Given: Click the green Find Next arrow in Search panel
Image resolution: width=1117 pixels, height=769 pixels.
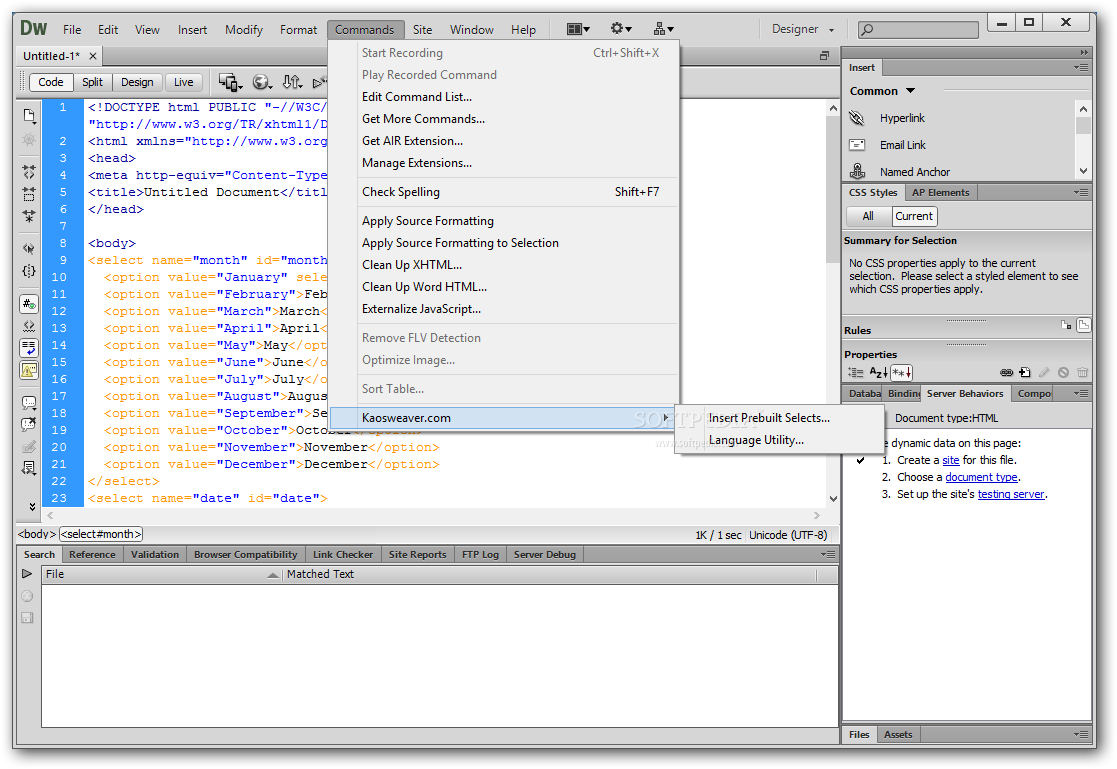Looking at the screenshot, I should (x=28, y=574).
